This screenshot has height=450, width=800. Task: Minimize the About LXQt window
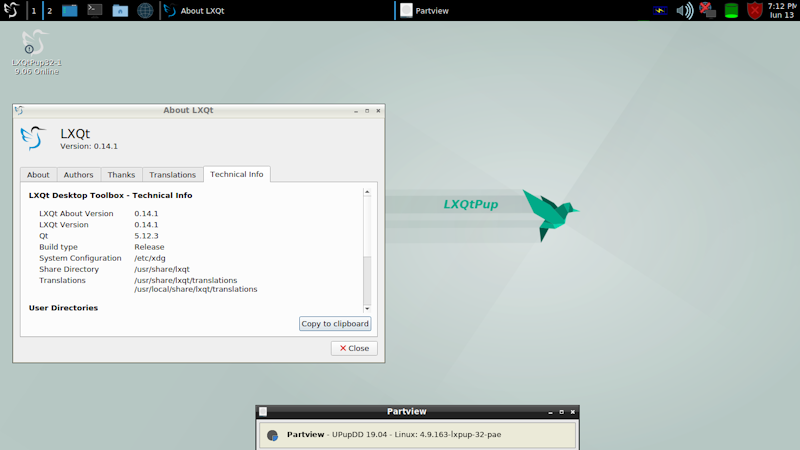[356, 111]
